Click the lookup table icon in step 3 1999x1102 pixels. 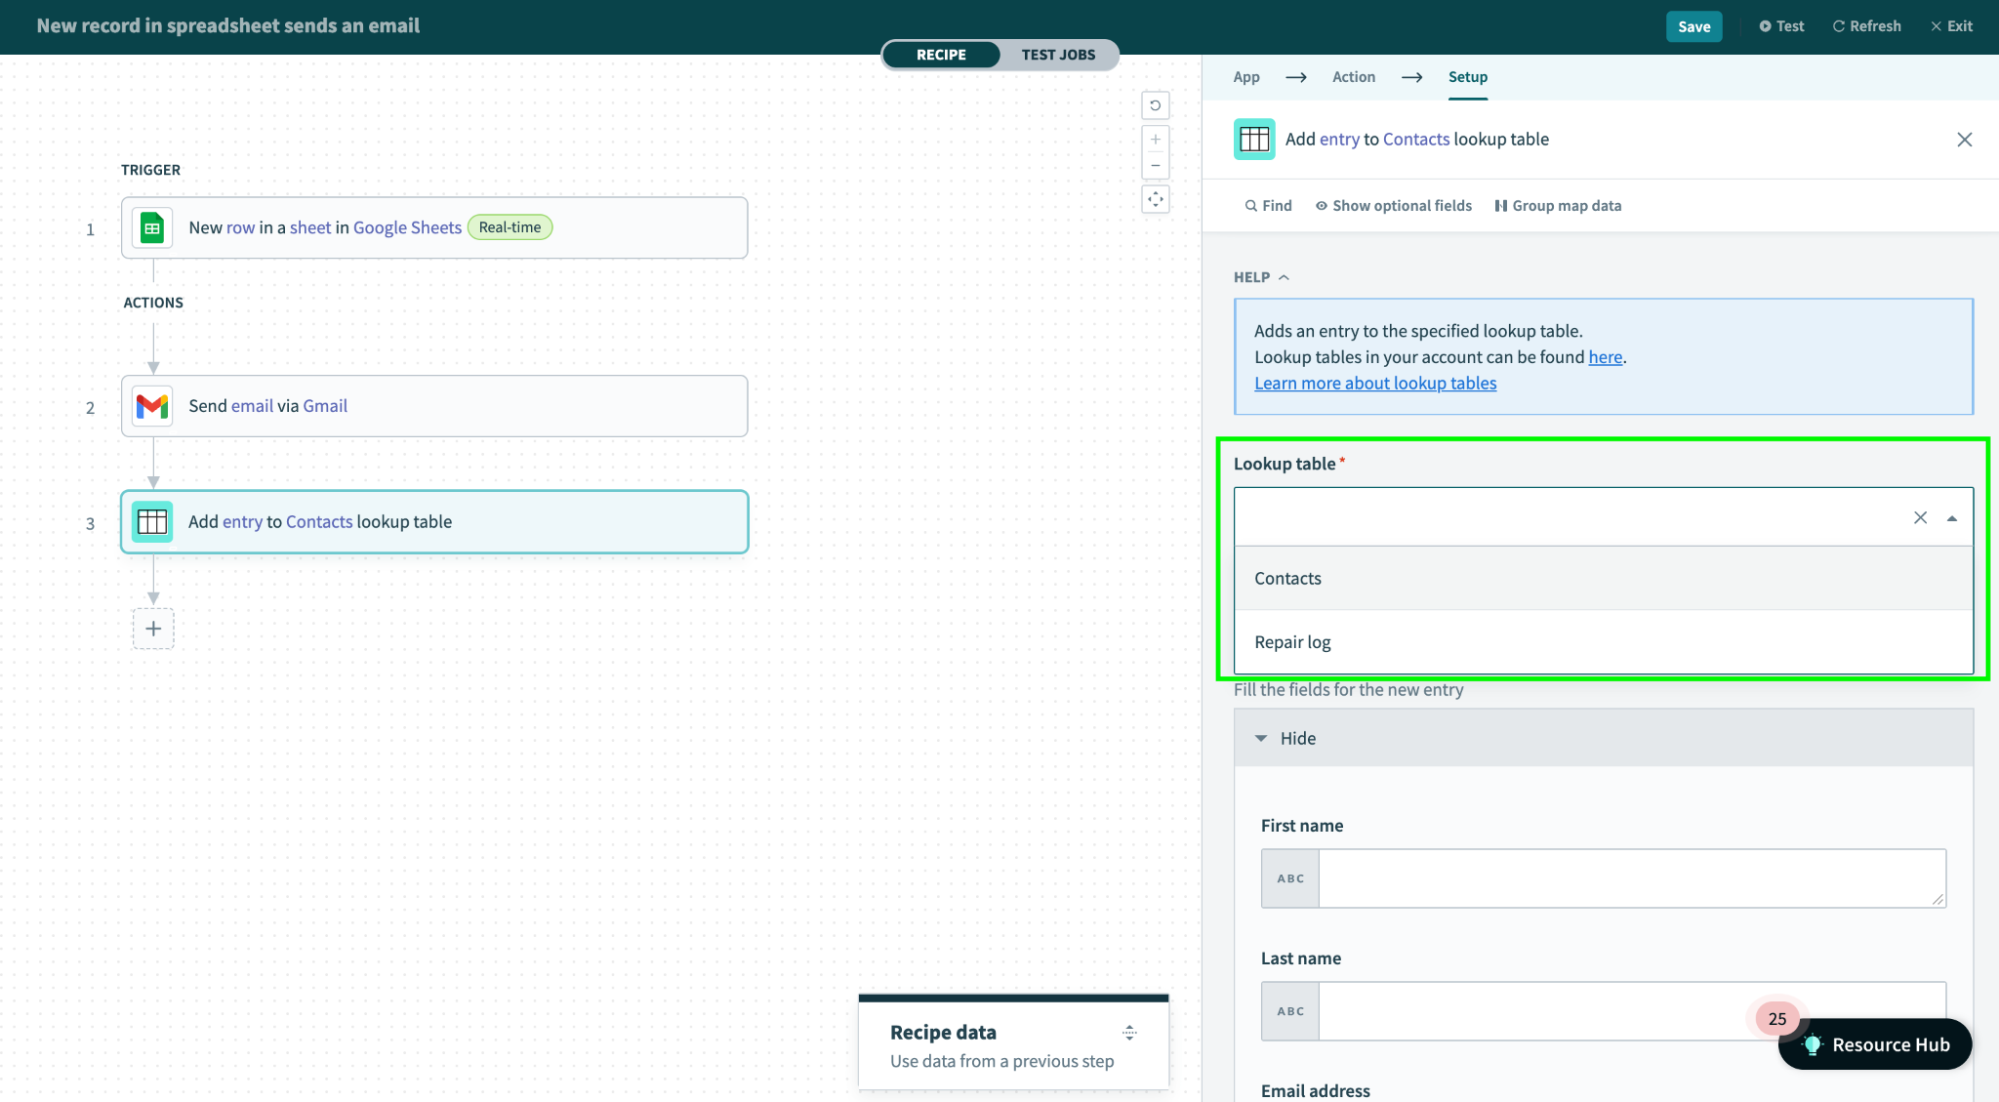coord(152,522)
